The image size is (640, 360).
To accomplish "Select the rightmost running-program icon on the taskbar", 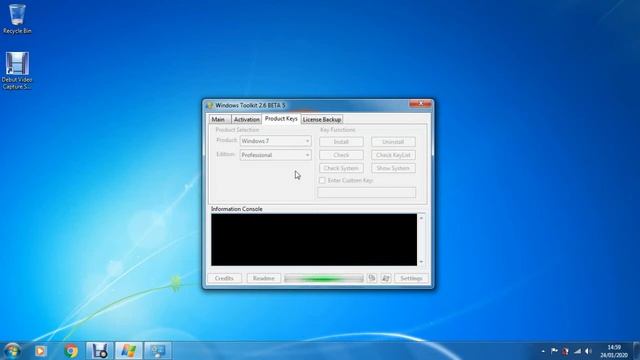I will pos(158,351).
